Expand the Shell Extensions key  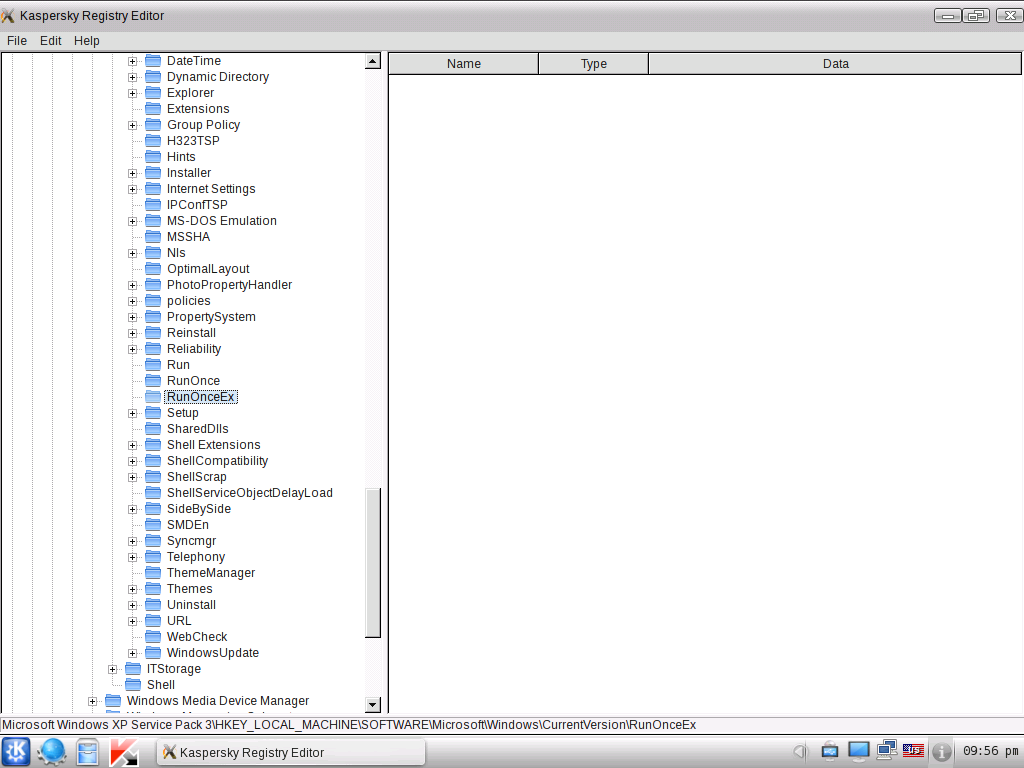pyautogui.click(x=133, y=445)
